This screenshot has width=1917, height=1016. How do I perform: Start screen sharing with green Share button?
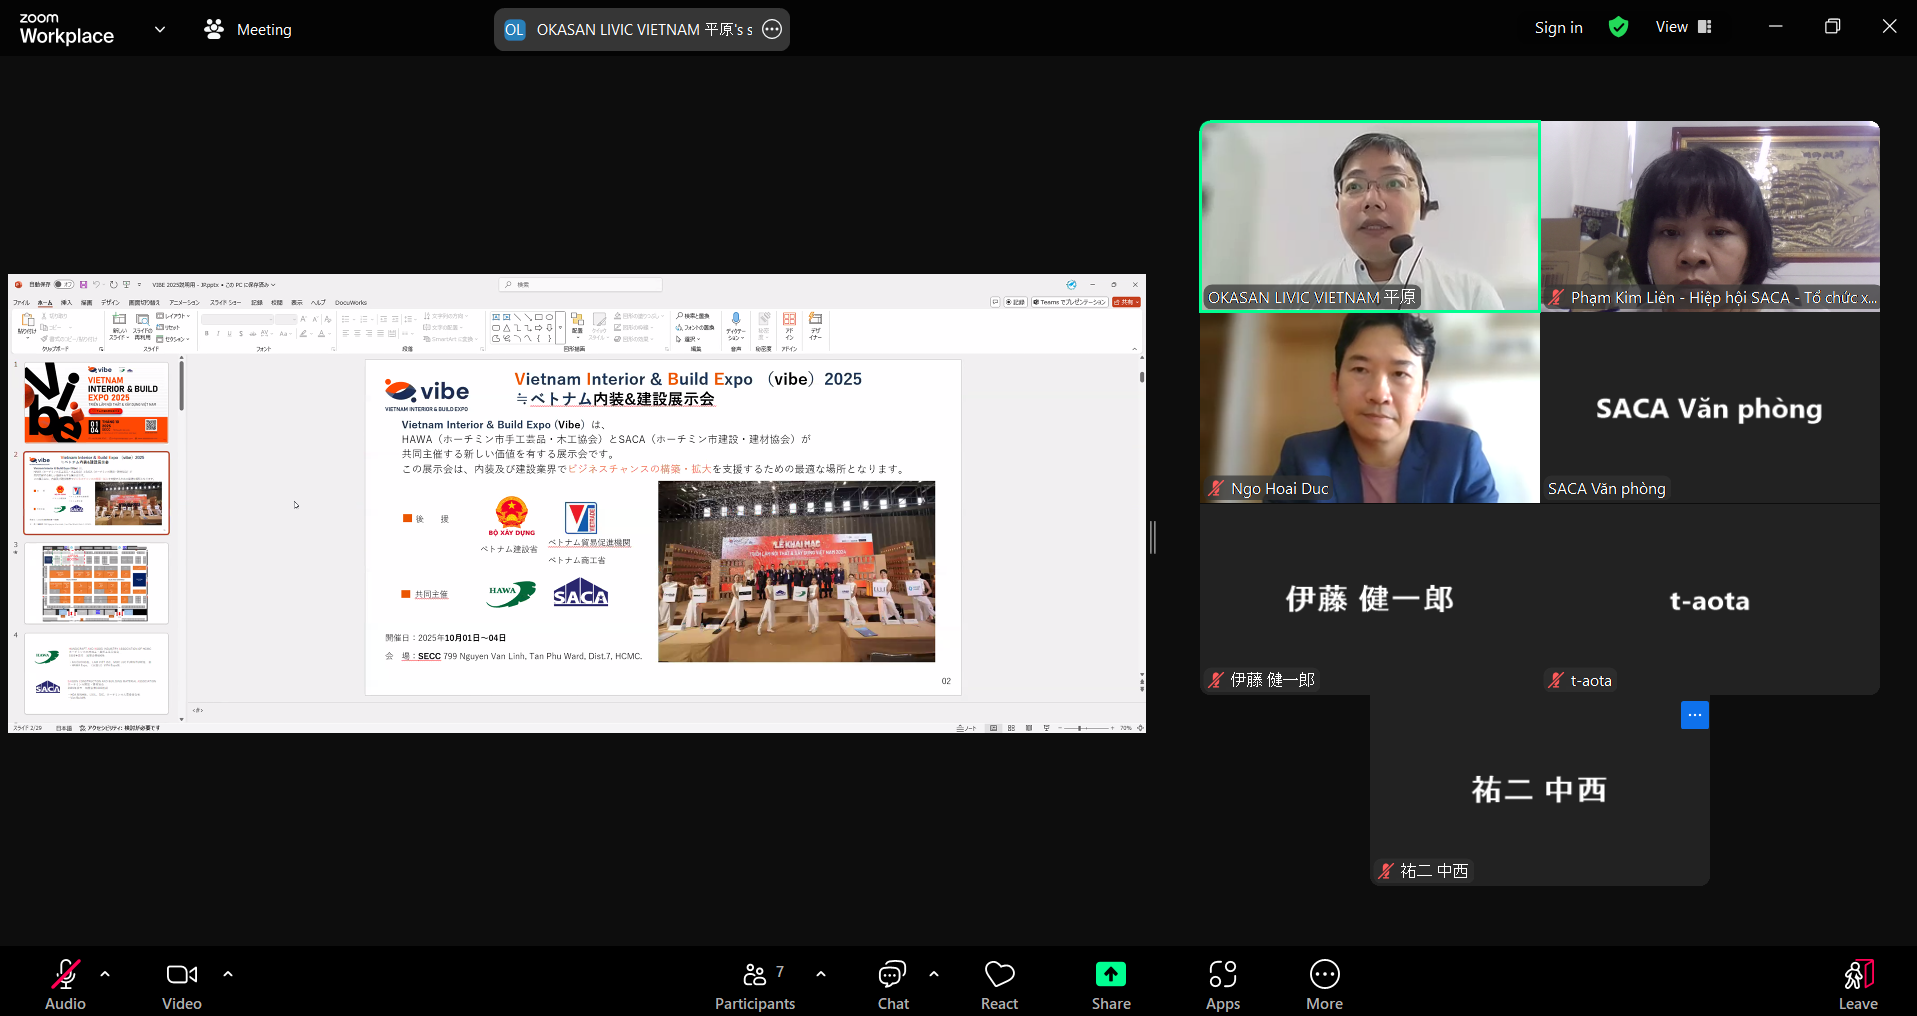coord(1110,984)
